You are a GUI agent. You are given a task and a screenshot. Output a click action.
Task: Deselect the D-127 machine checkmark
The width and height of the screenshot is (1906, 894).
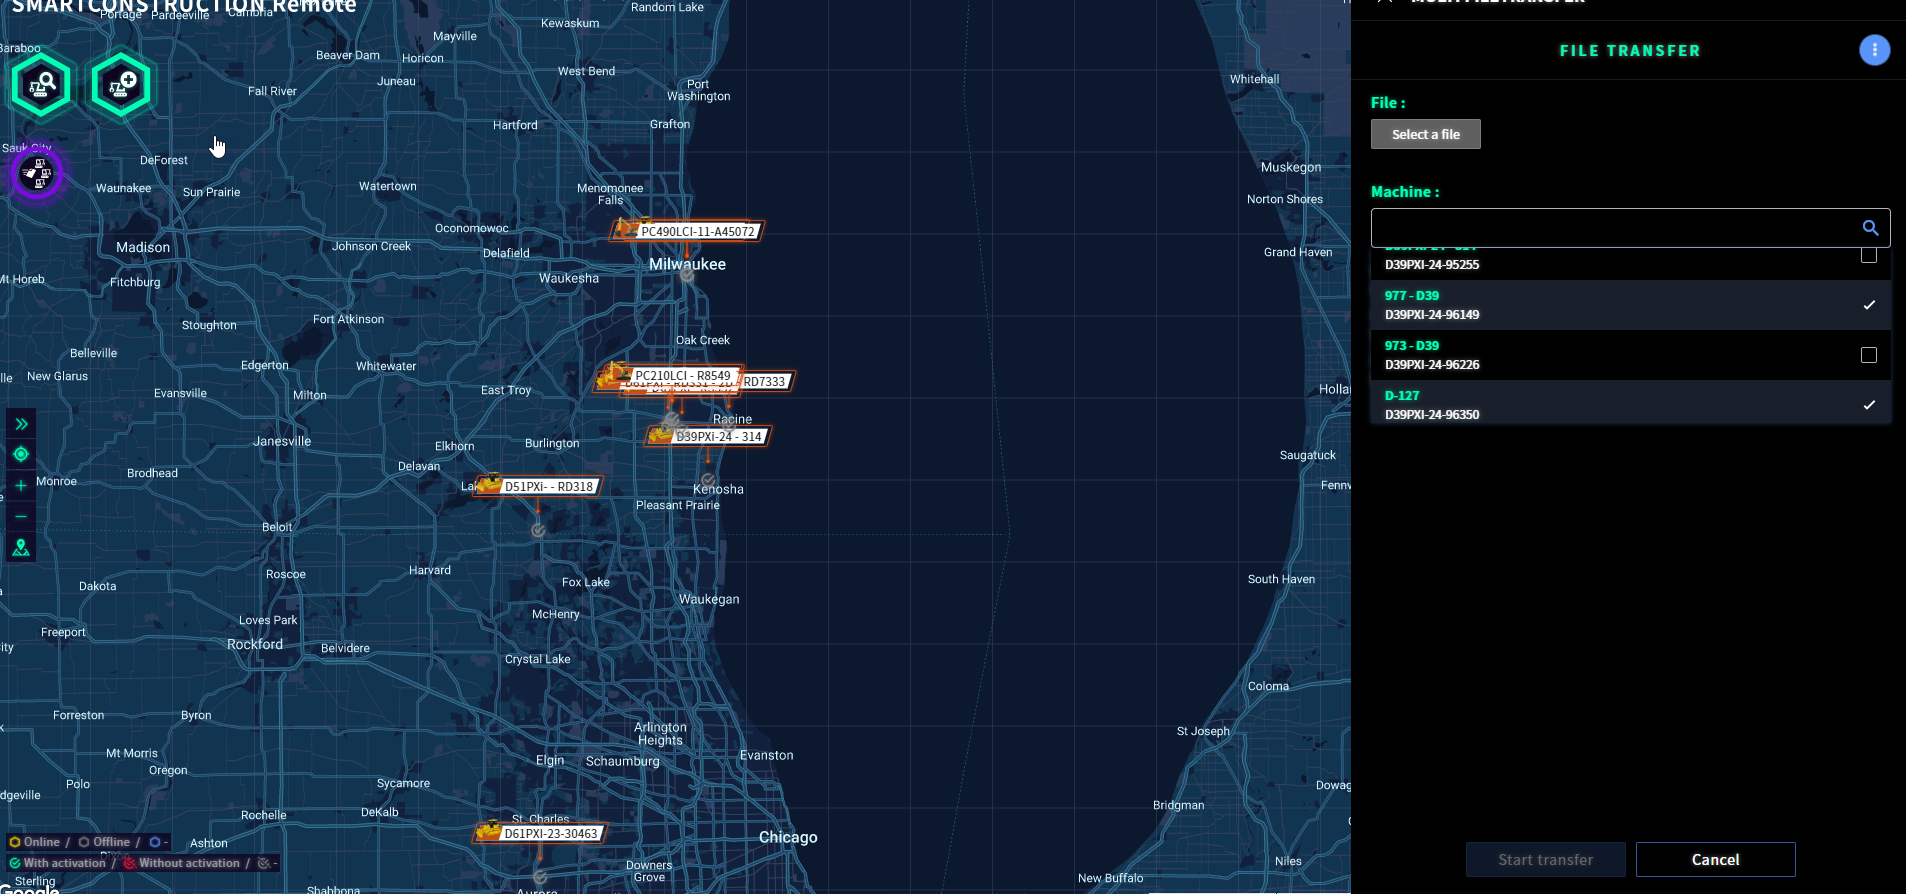tap(1868, 405)
